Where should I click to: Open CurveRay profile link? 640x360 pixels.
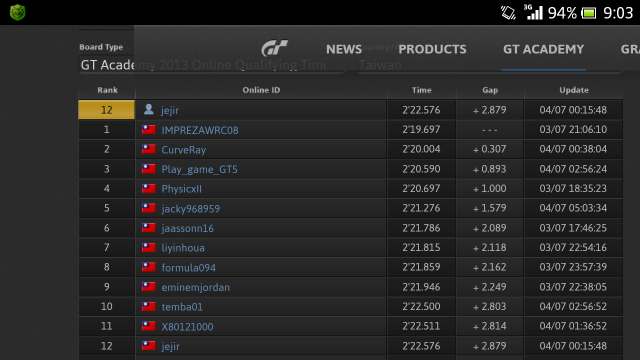[184, 150]
